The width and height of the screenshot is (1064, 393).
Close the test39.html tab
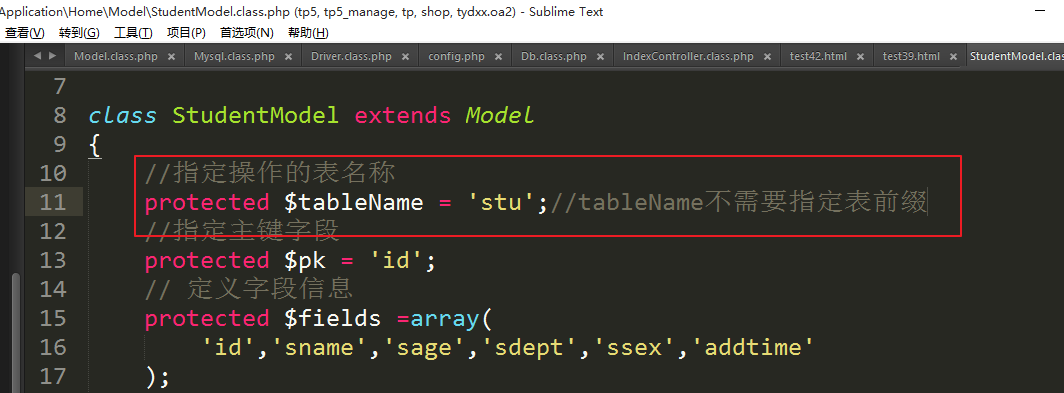pyautogui.click(x=953, y=56)
